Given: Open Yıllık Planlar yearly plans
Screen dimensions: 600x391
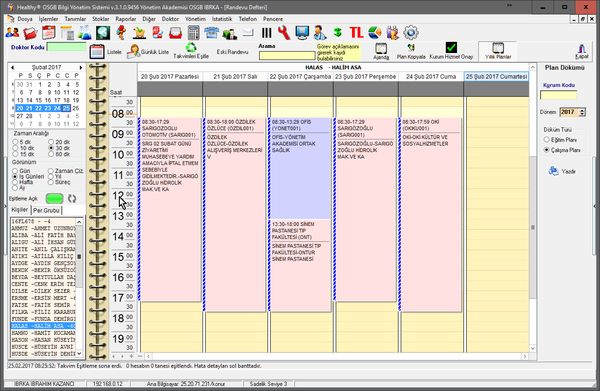Looking at the screenshot, I should click(498, 51).
